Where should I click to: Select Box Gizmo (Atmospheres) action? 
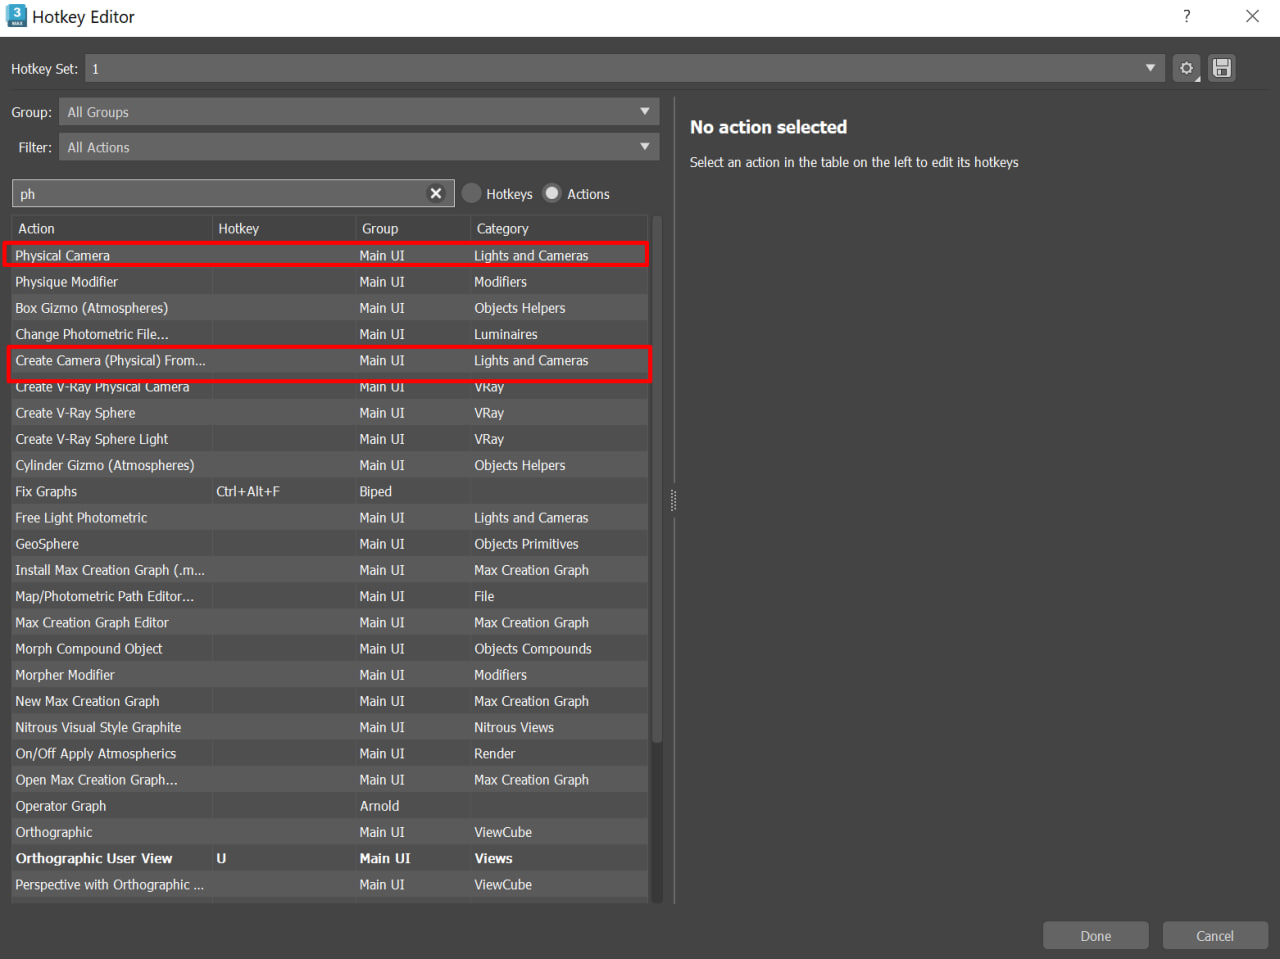pyautogui.click(x=329, y=308)
